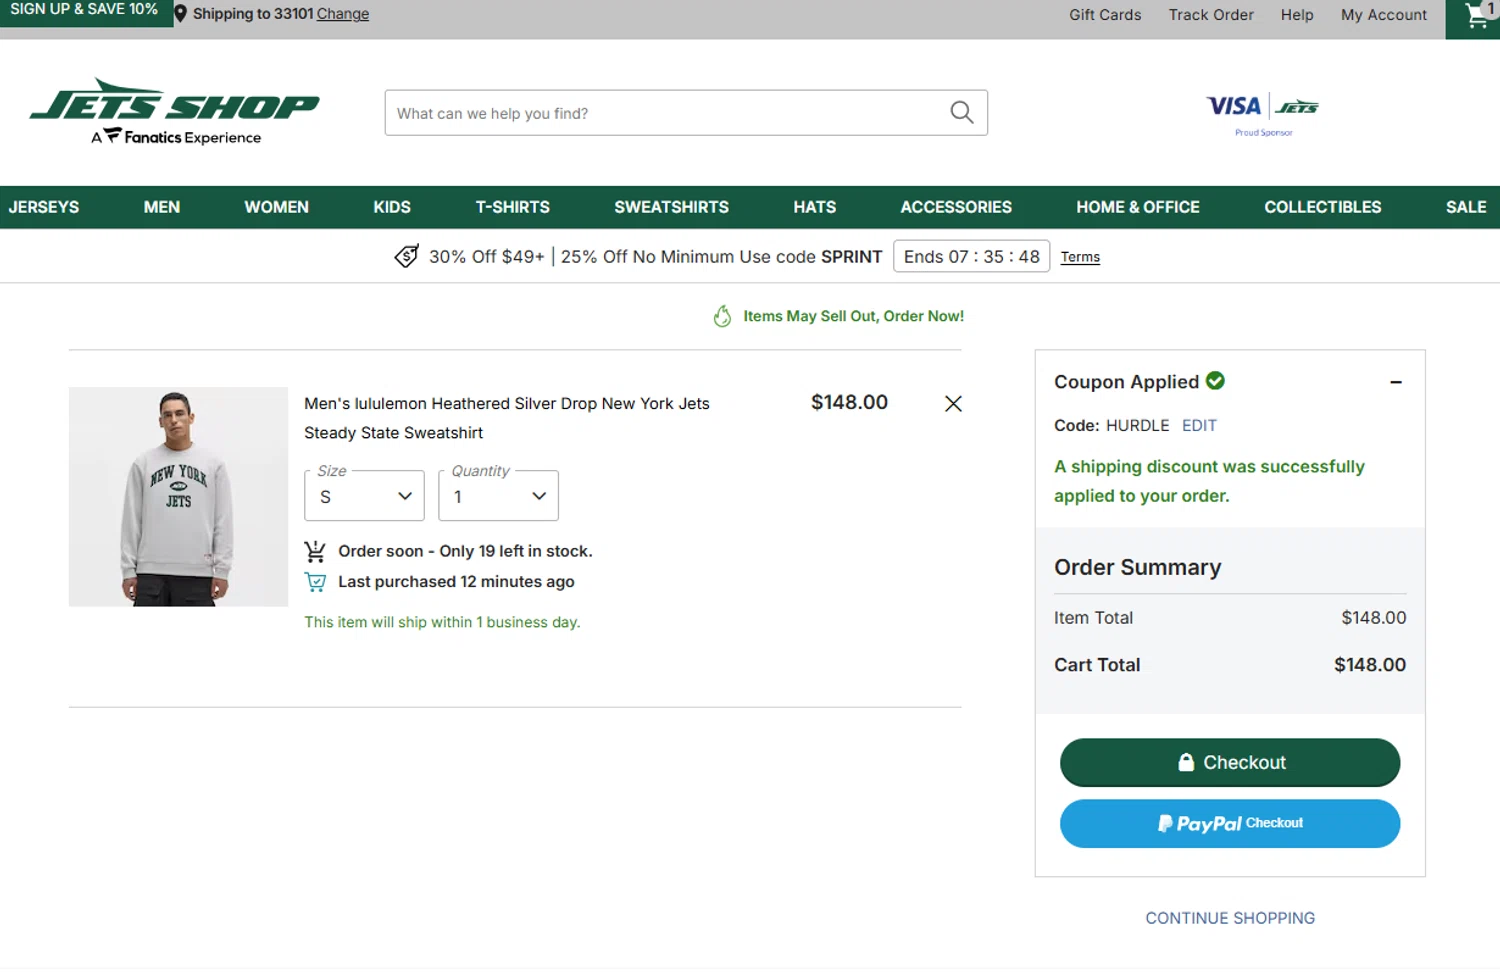The width and height of the screenshot is (1500, 973).
Task: Open Help link
Action: point(1297,15)
